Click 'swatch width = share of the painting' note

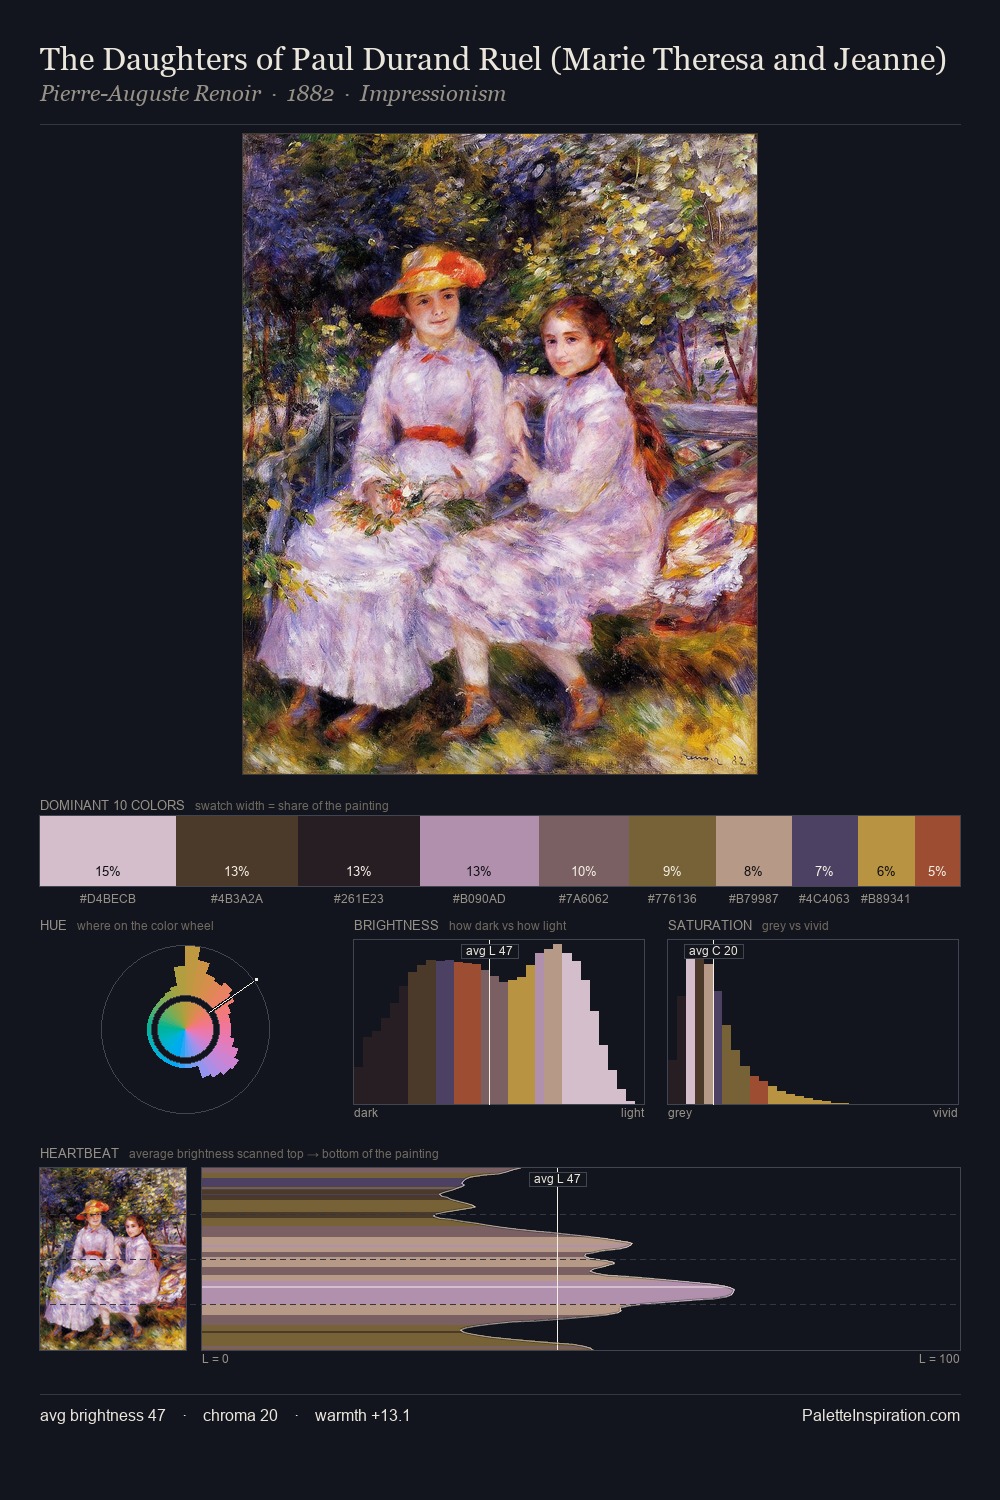pos(292,806)
